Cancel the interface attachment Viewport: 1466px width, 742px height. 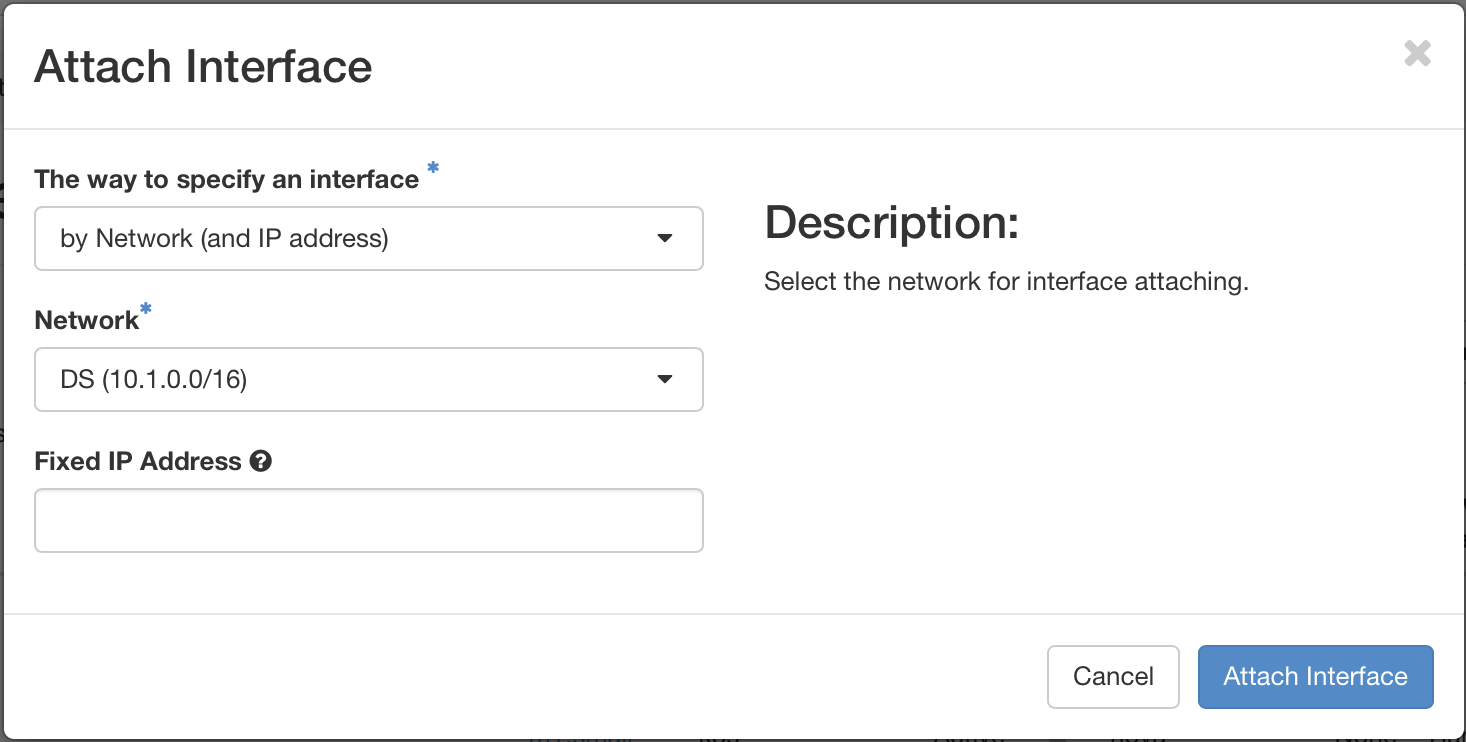1113,677
